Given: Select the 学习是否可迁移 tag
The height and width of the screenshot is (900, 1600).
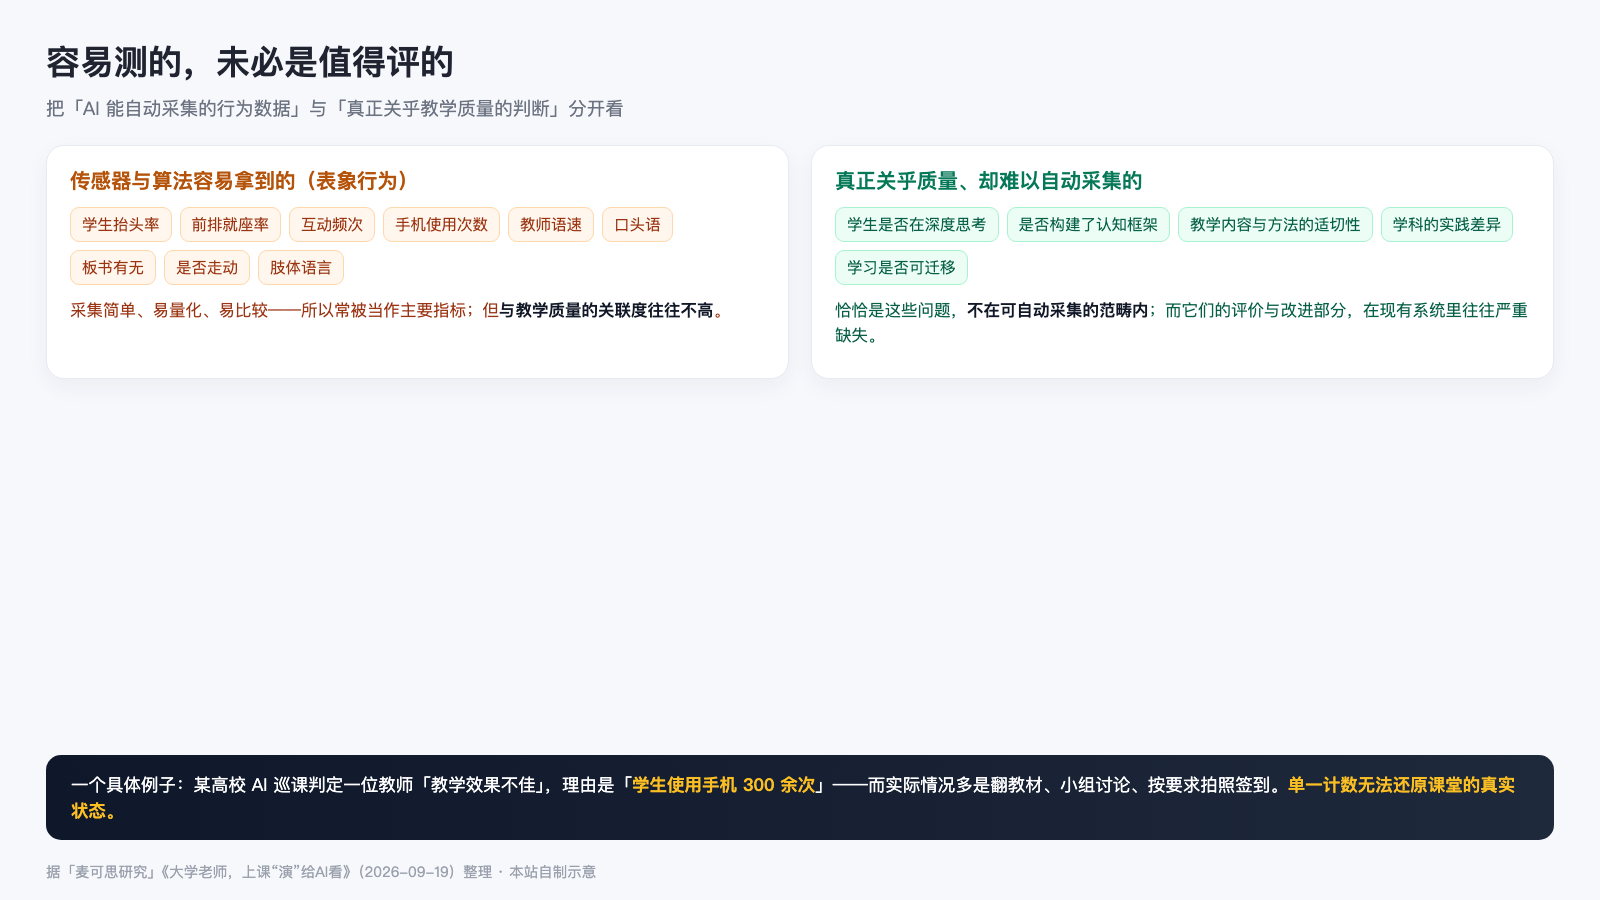Looking at the screenshot, I should pos(901,268).
